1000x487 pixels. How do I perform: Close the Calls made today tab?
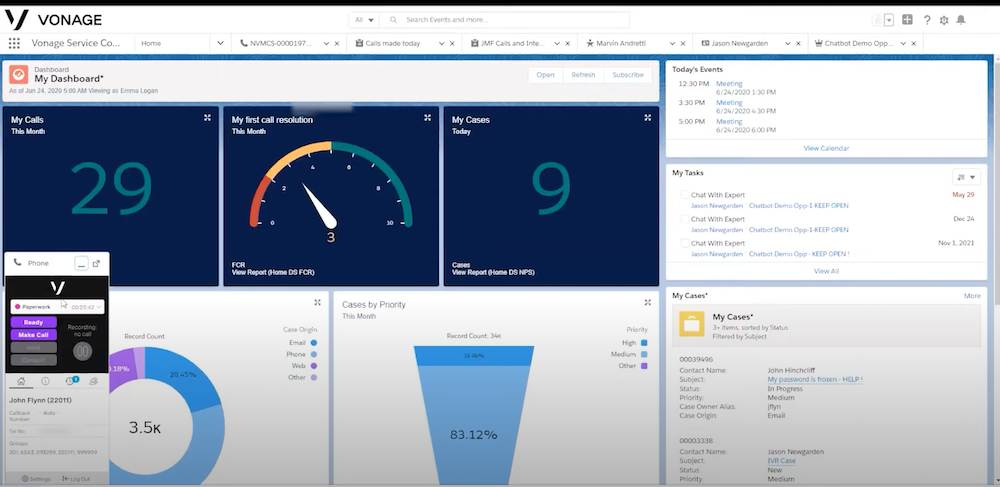pos(452,43)
